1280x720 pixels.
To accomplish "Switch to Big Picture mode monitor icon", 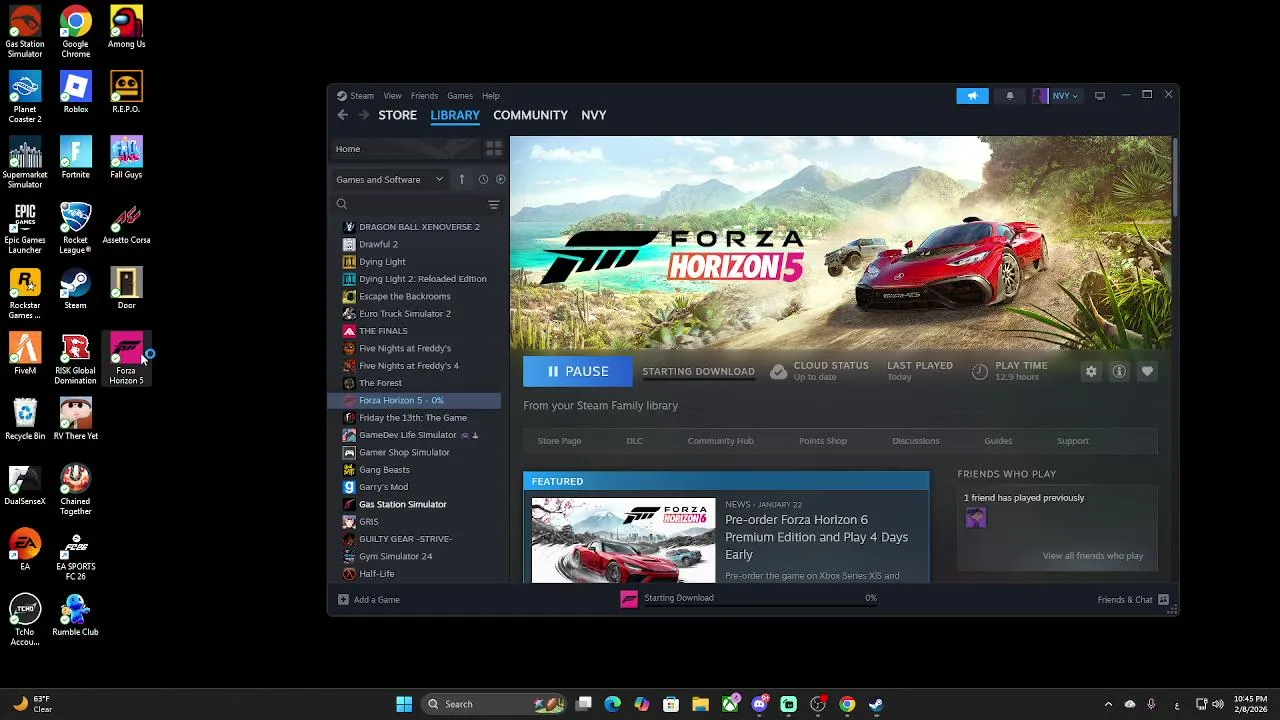I will tap(1100, 96).
